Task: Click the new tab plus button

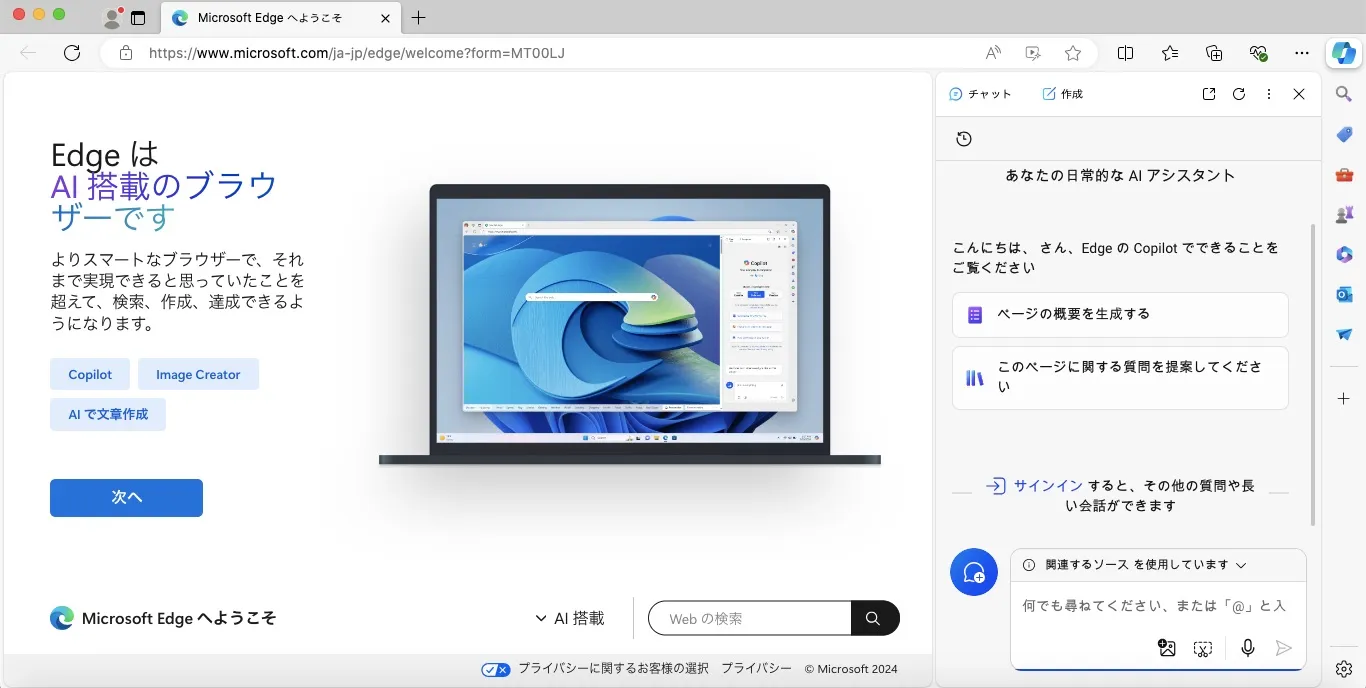Action: pos(419,18)
